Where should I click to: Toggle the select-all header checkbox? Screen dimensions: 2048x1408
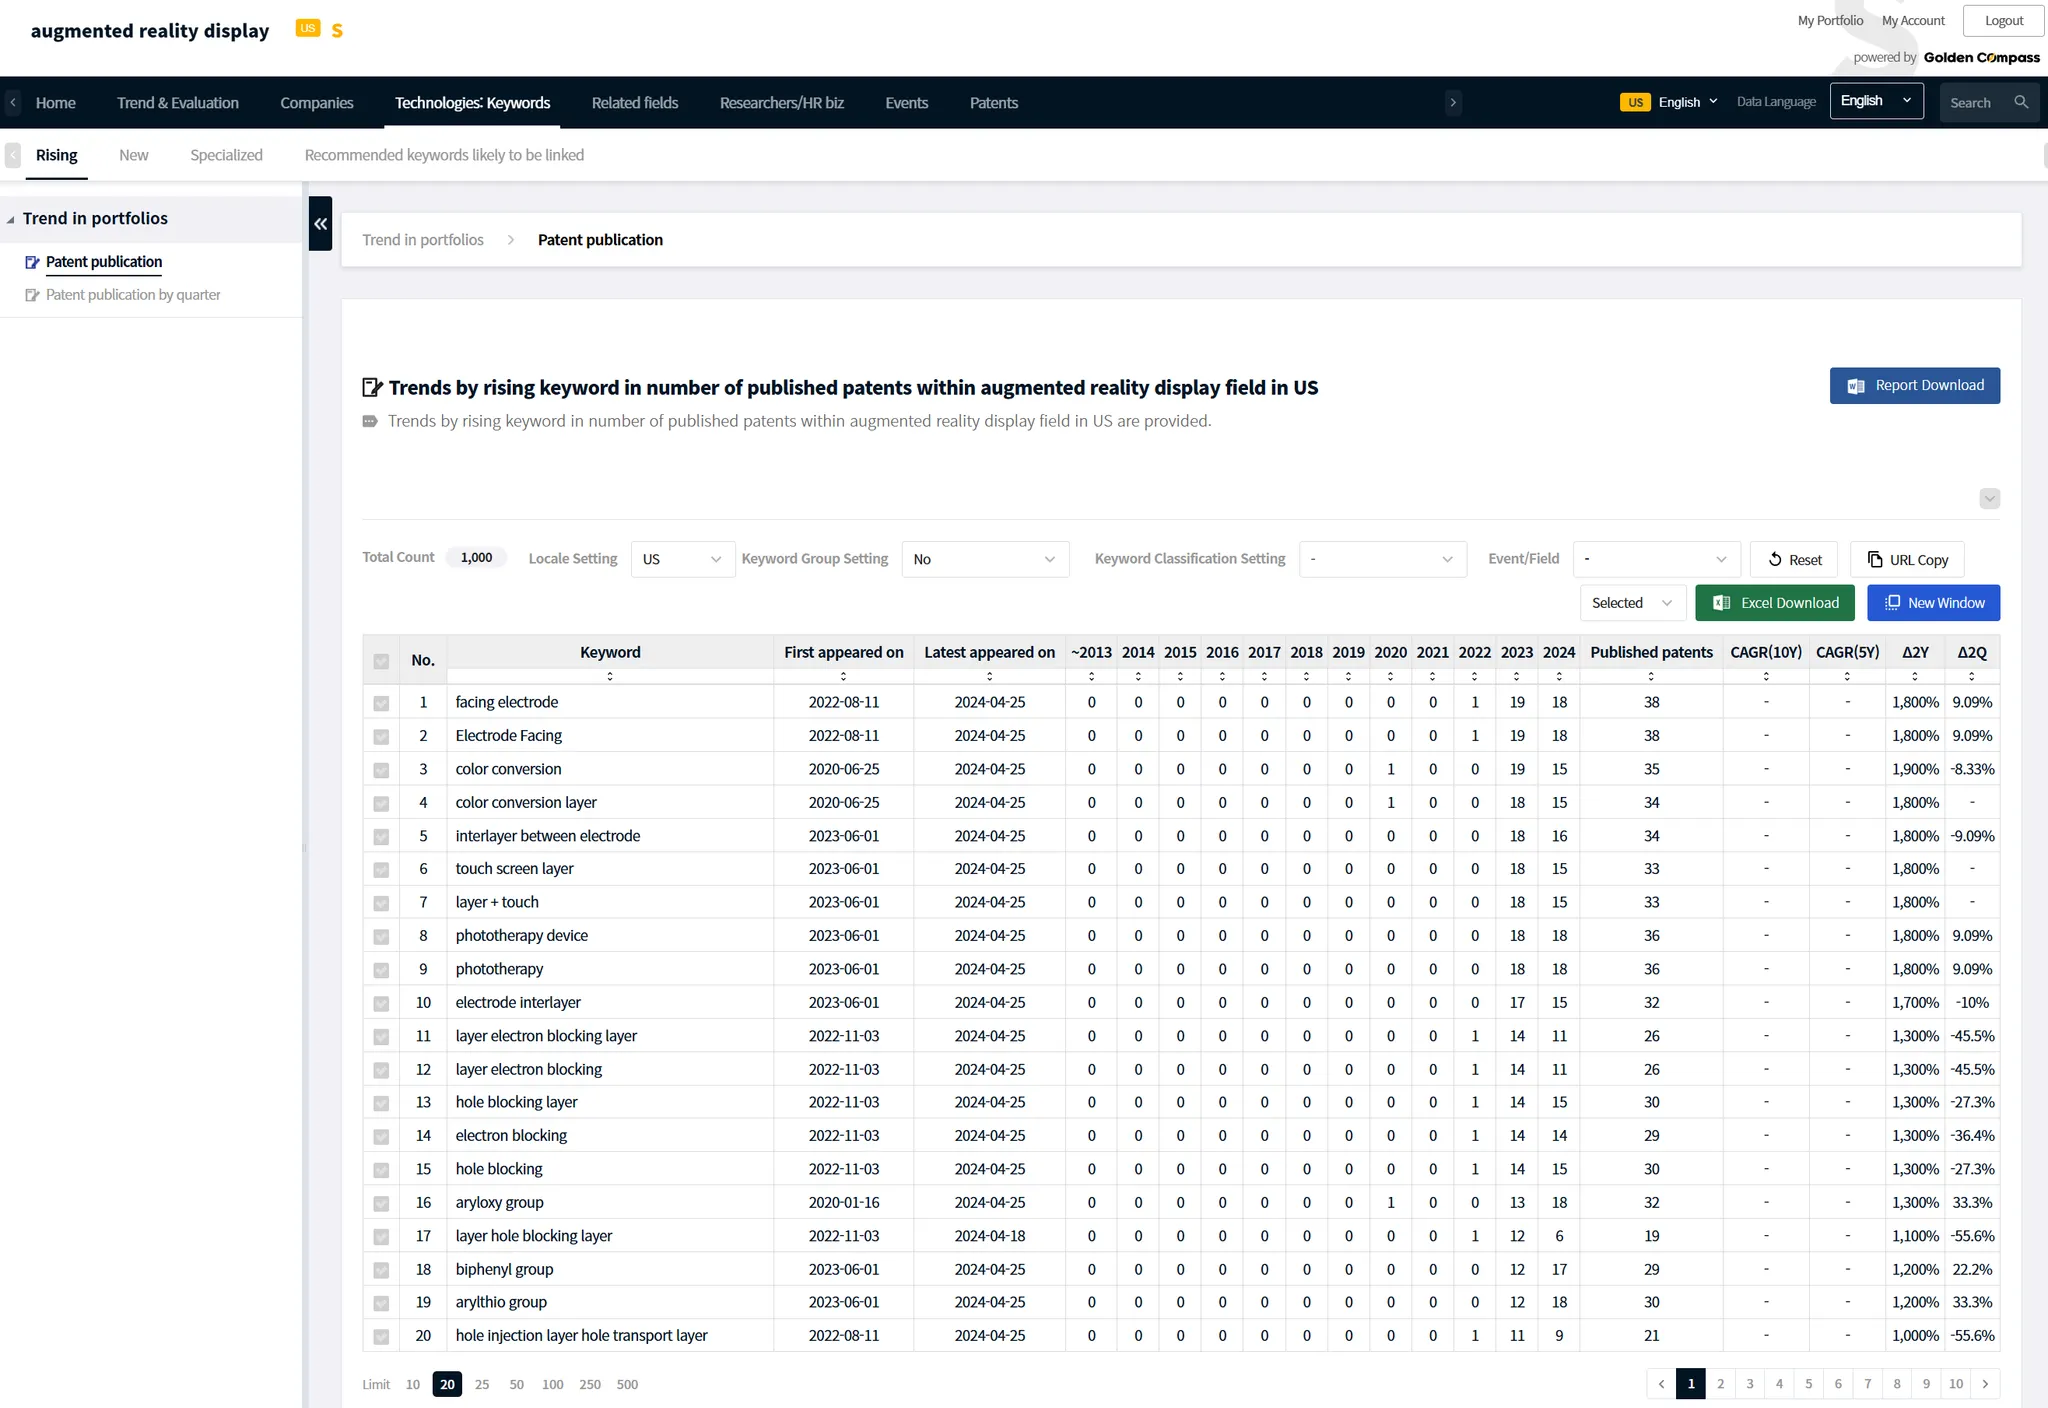(381, 661)
